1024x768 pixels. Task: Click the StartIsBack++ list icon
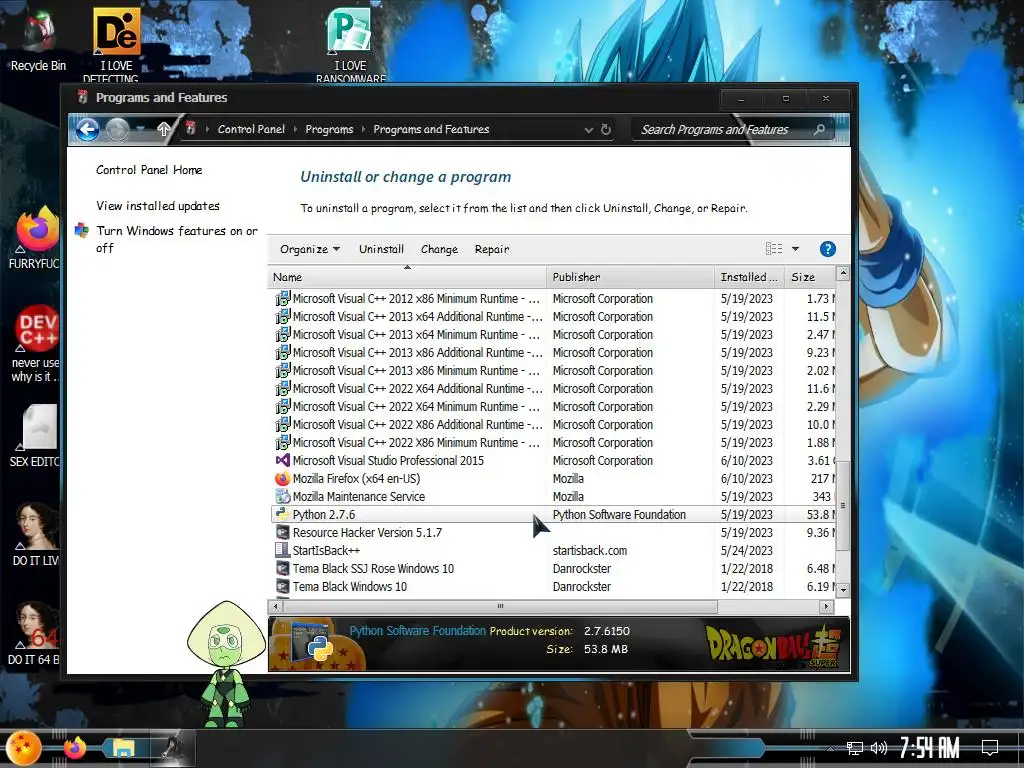coord(282,551)
